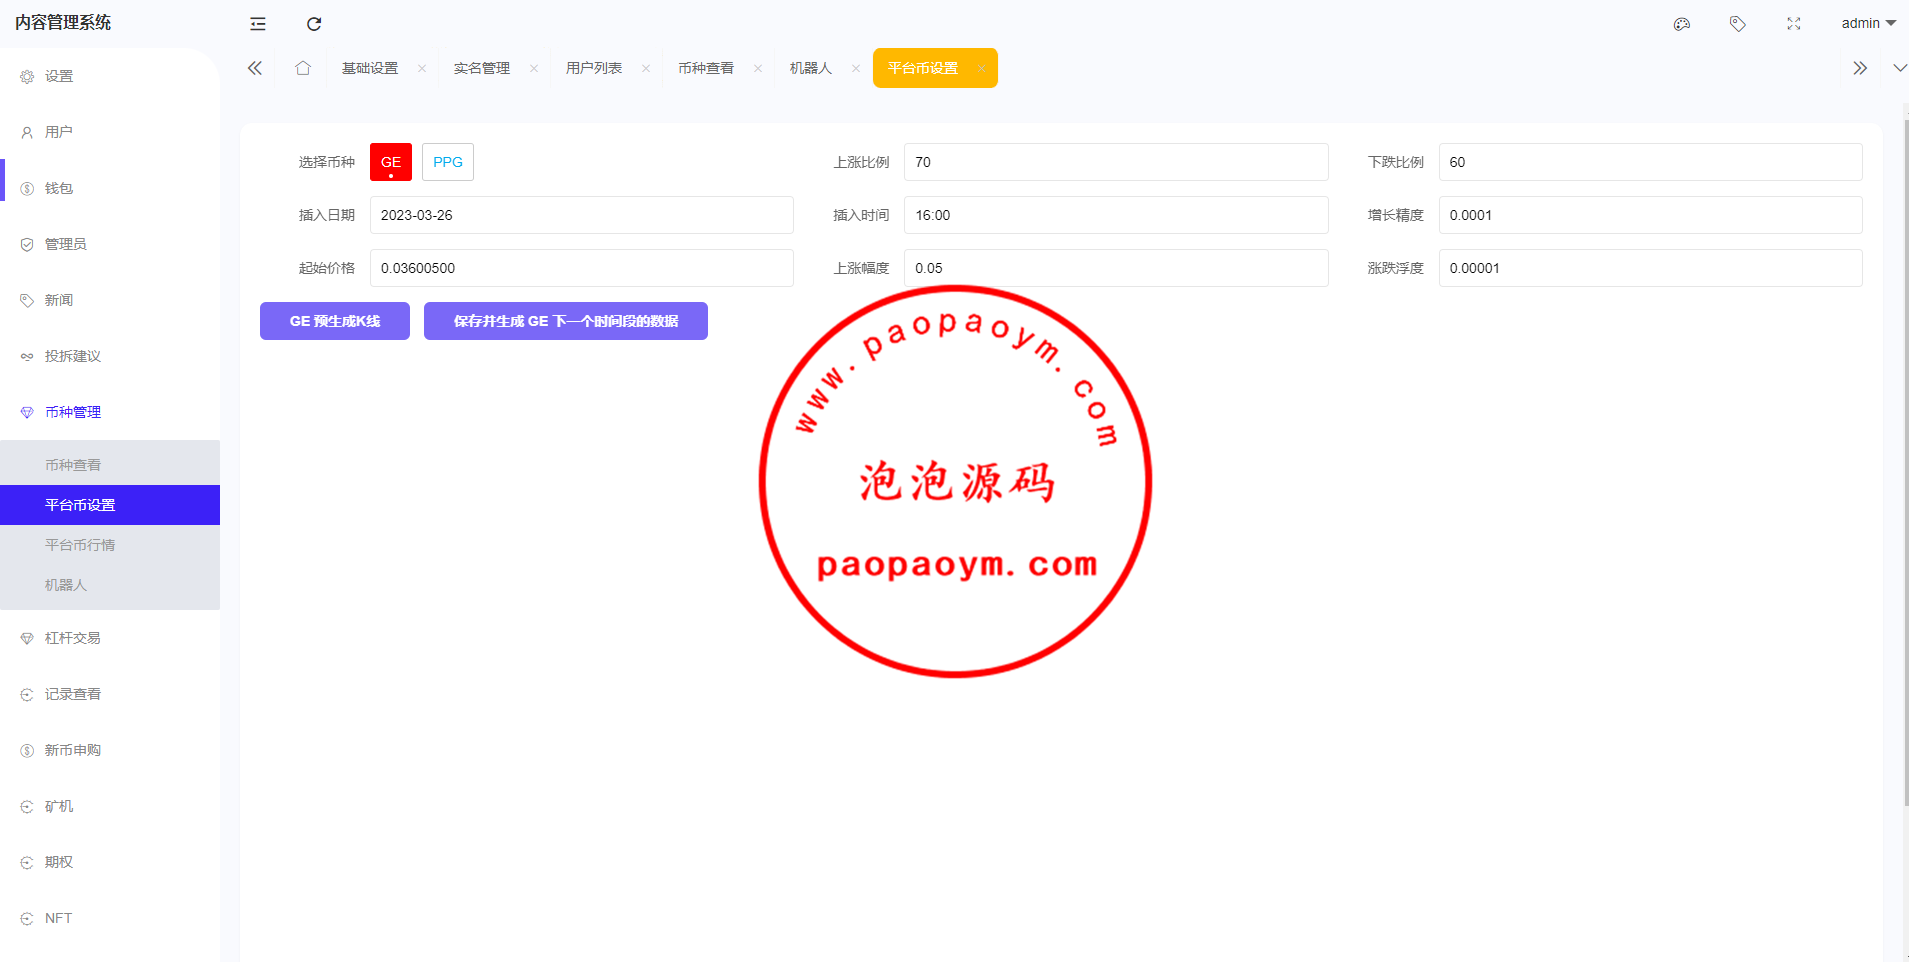Click the 插入日期 date field
This screenshot has height=962, width=1909.
click(582, 215)
